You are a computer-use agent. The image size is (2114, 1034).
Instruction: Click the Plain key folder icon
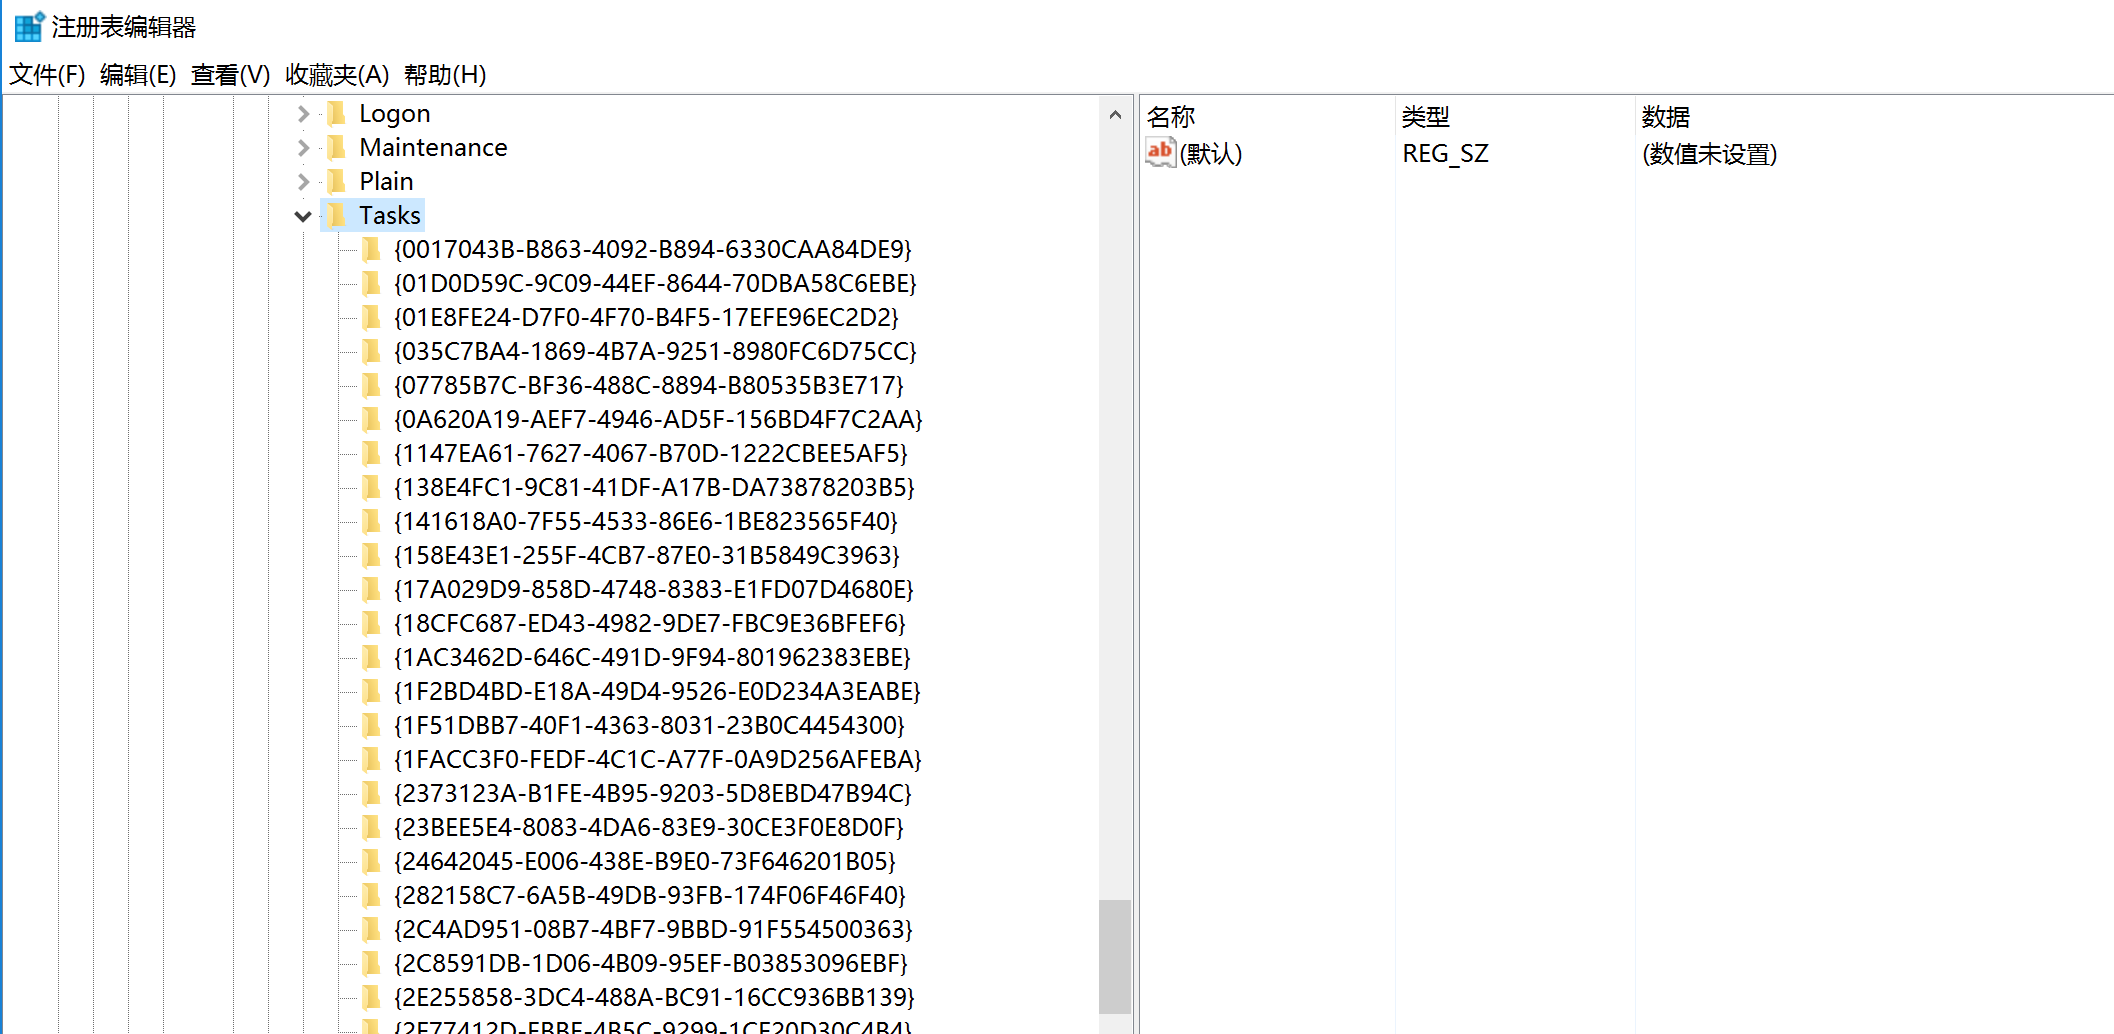coord(338,182)
